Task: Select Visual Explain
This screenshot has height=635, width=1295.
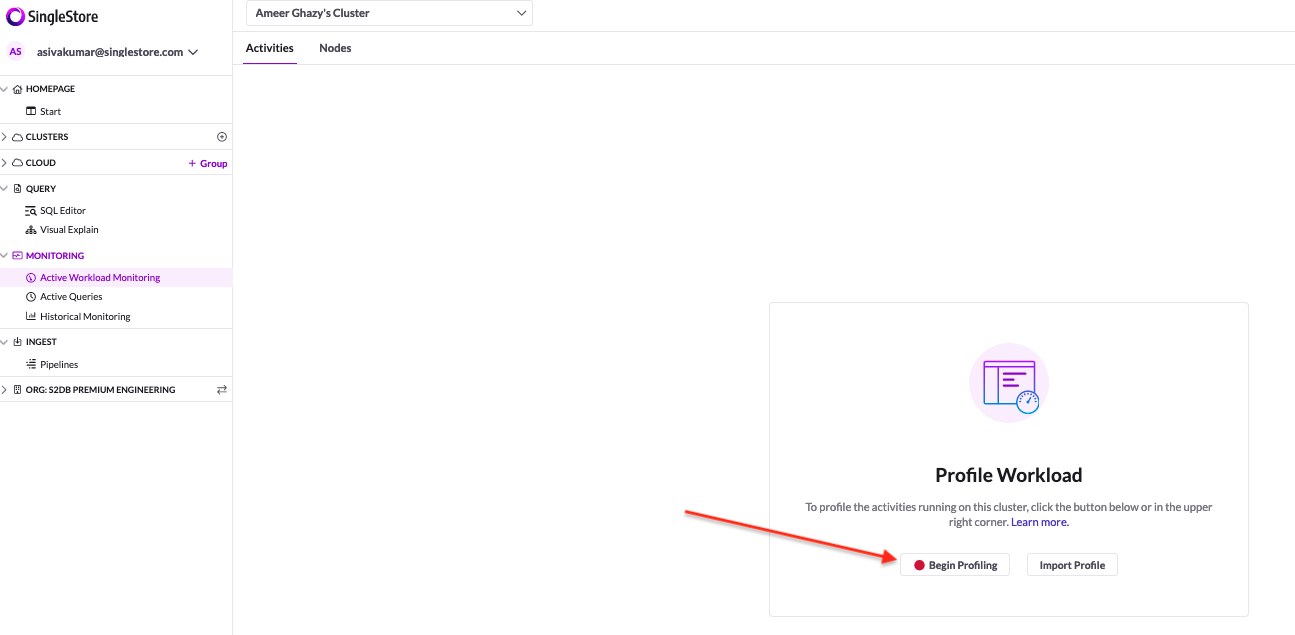Action: [x=70, y=229]
